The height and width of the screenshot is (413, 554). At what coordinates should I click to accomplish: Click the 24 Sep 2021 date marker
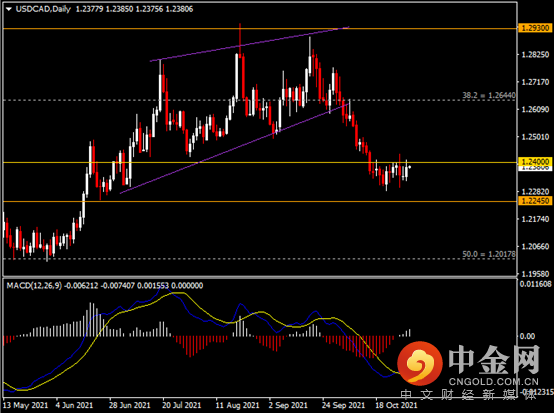click(x=343, y=405)
